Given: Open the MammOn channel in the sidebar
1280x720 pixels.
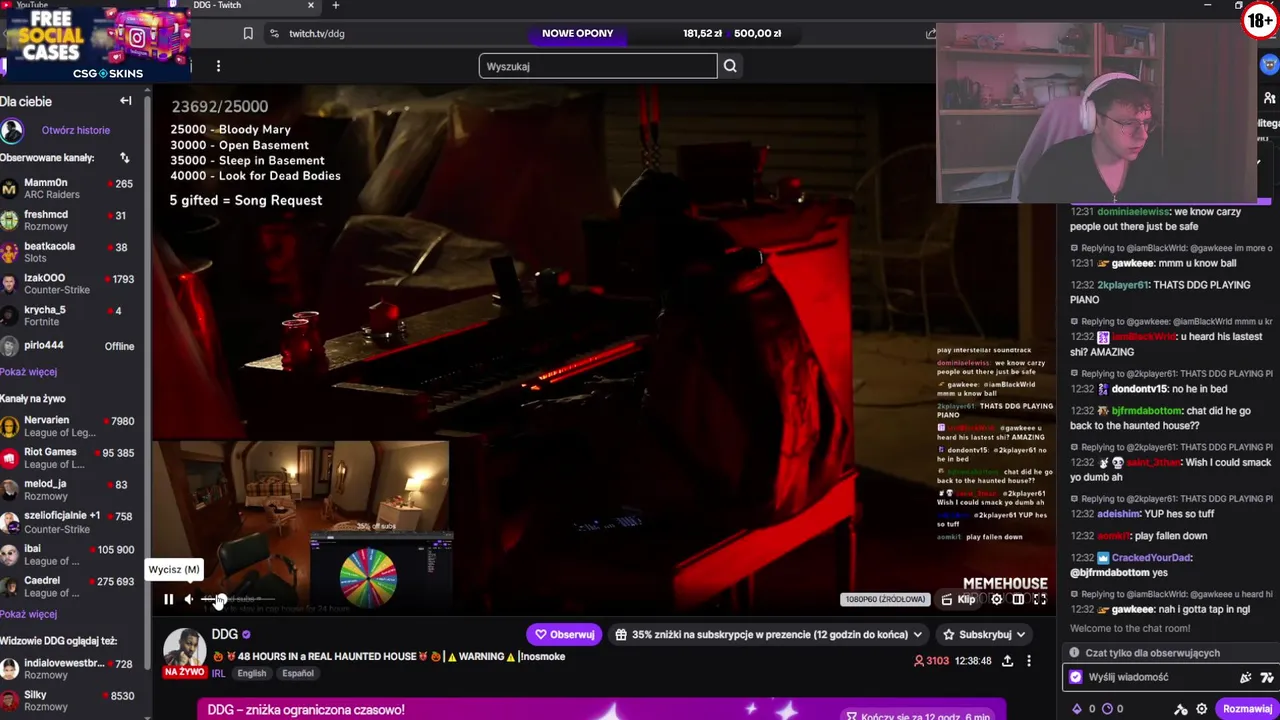Looking at the screenshot, I should click(x=70, y=189).
